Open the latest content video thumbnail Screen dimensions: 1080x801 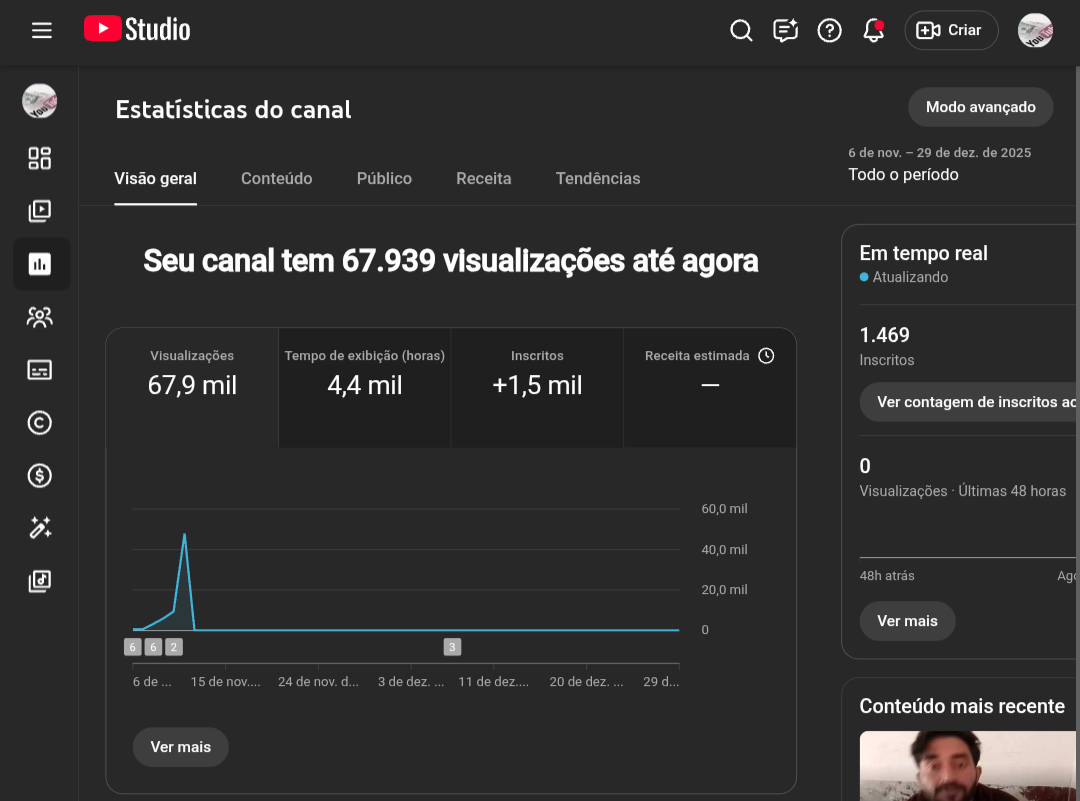968,765
